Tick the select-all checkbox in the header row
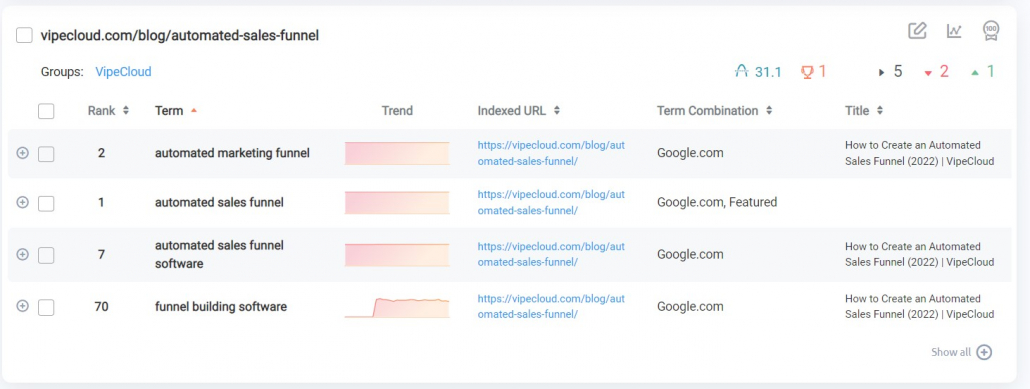 [x=46, y=111]
